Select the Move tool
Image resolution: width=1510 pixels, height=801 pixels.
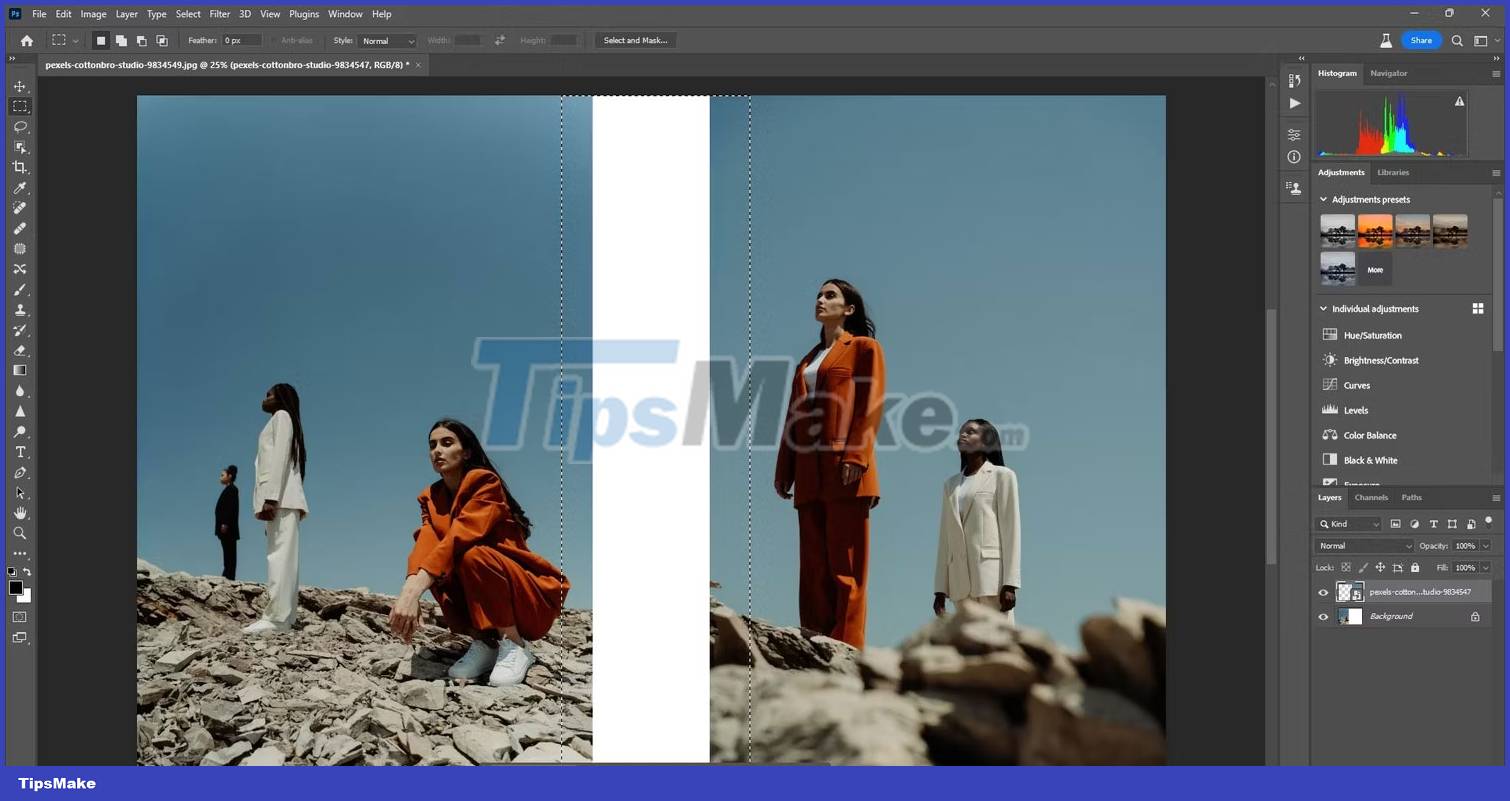tap(19, 86)
